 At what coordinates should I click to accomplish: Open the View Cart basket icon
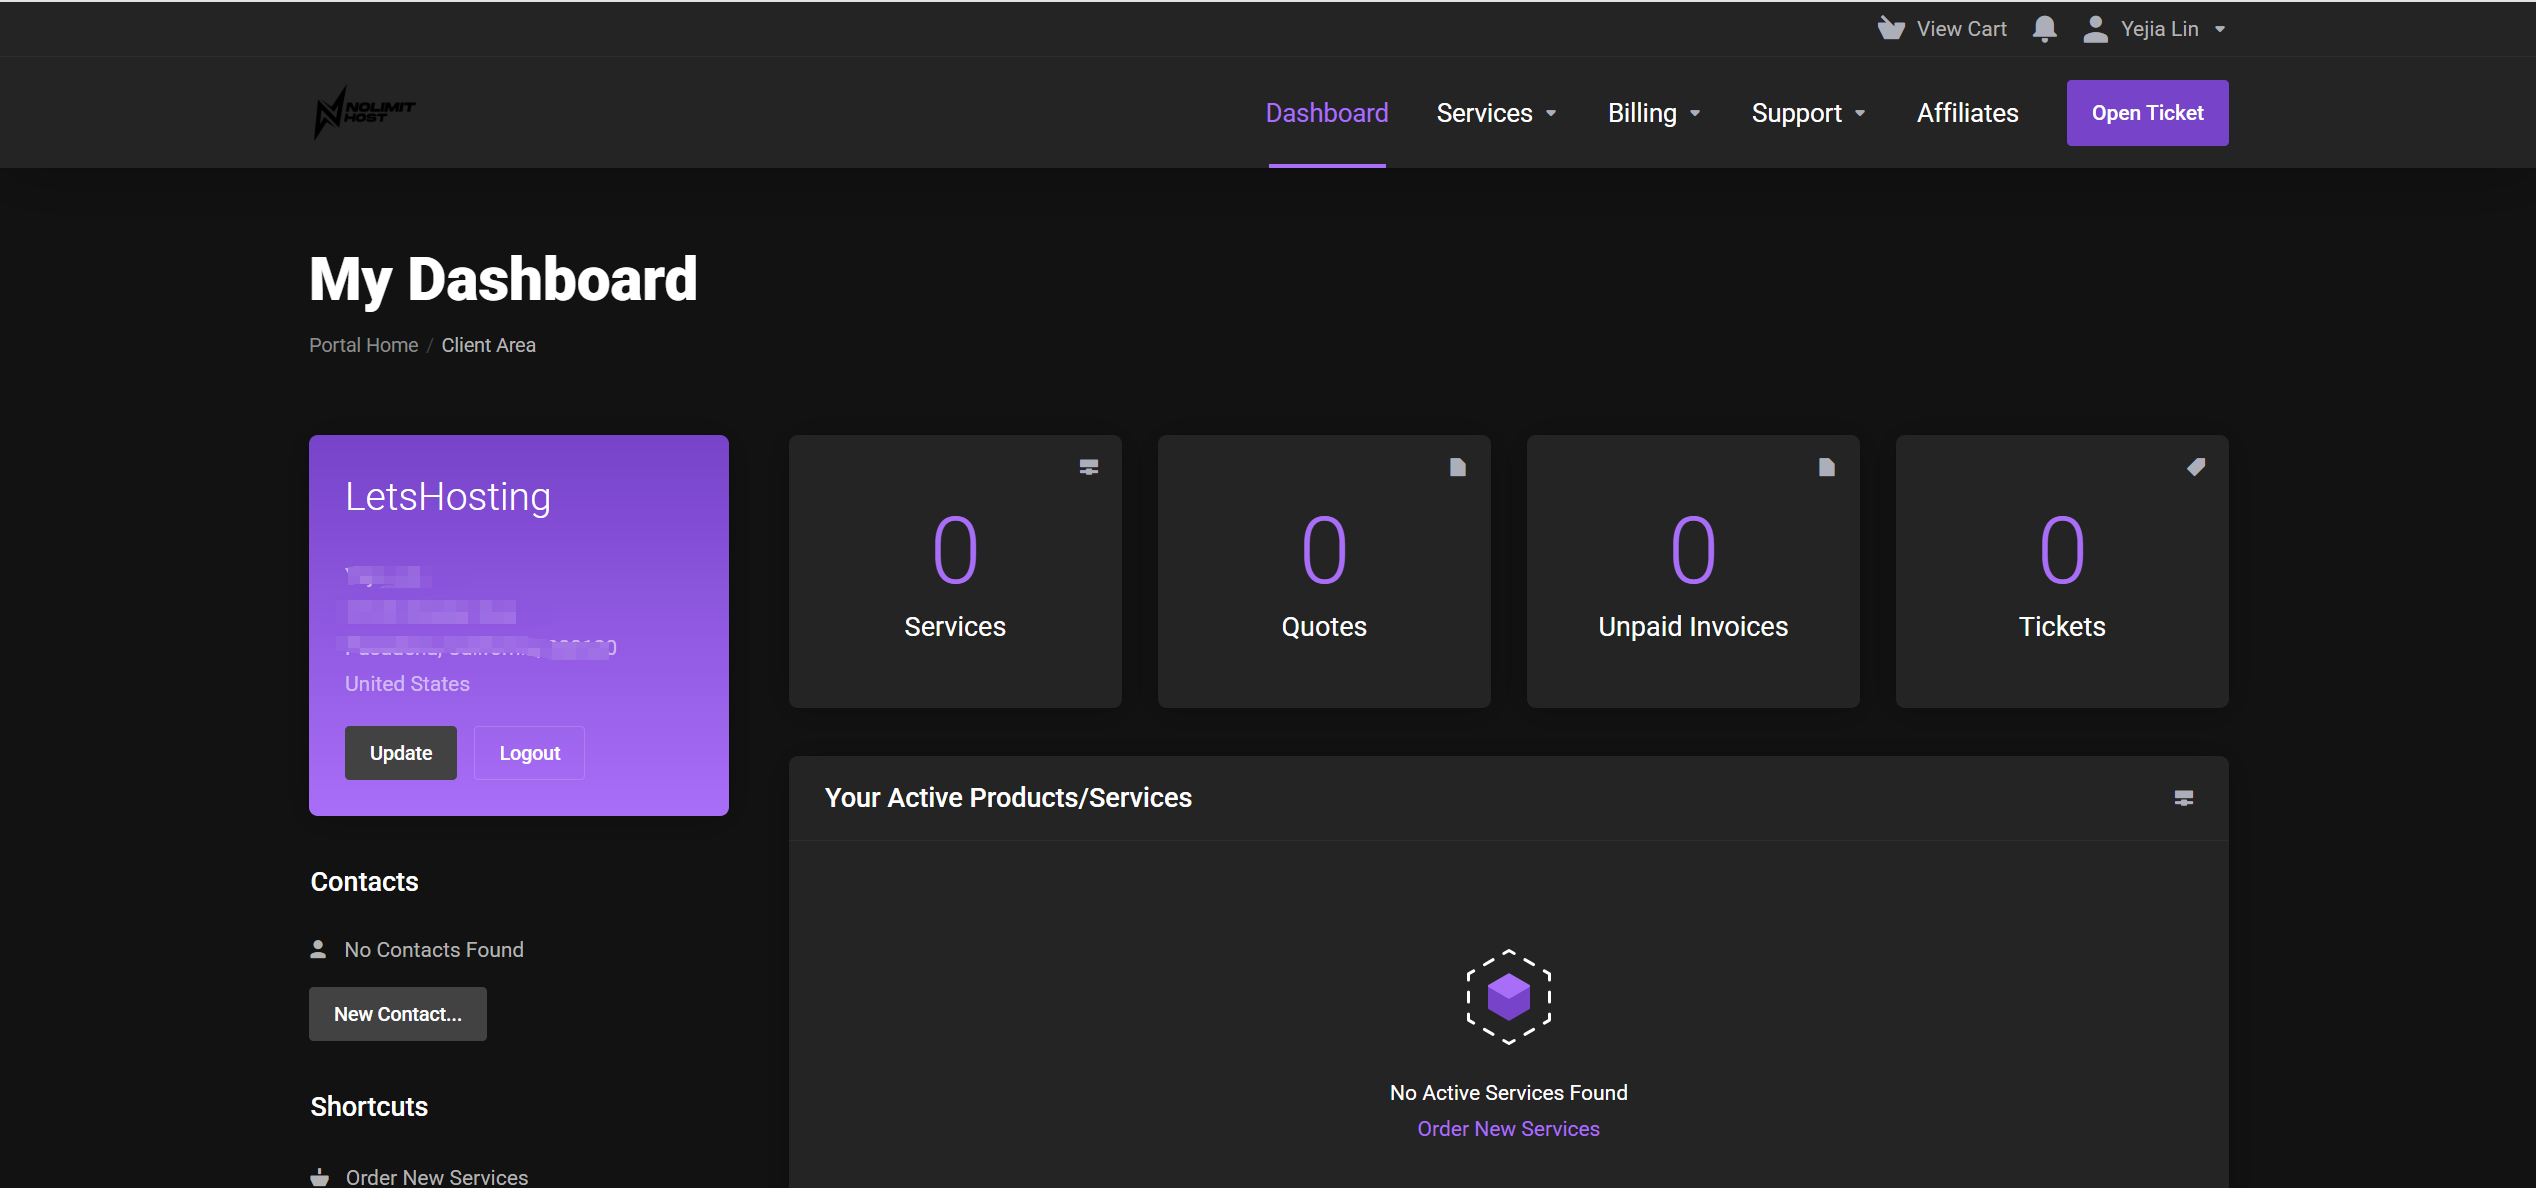(x=1890, y=28)
